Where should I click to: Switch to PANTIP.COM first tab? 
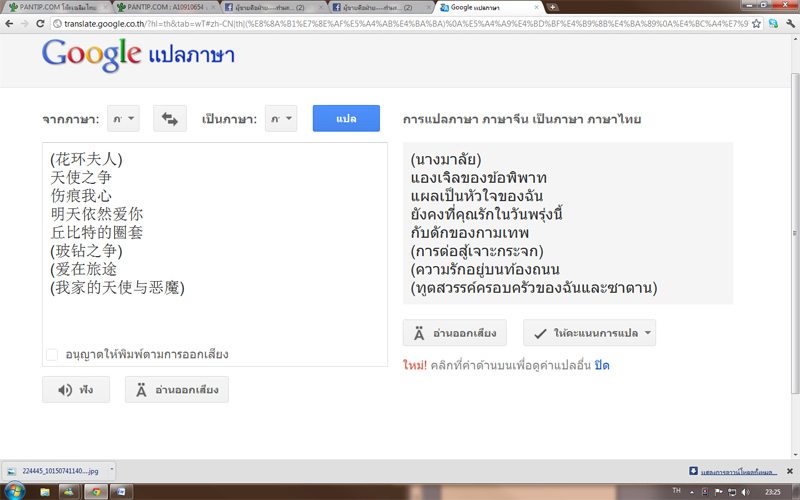click(x=57, y=7)
